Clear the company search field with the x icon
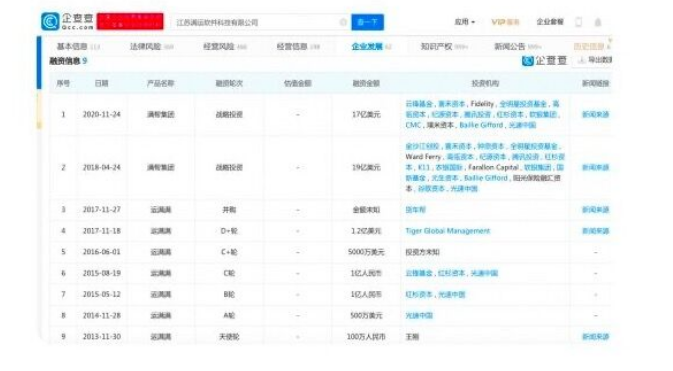This screenshot has height=371, width=673. pos(343,22)
